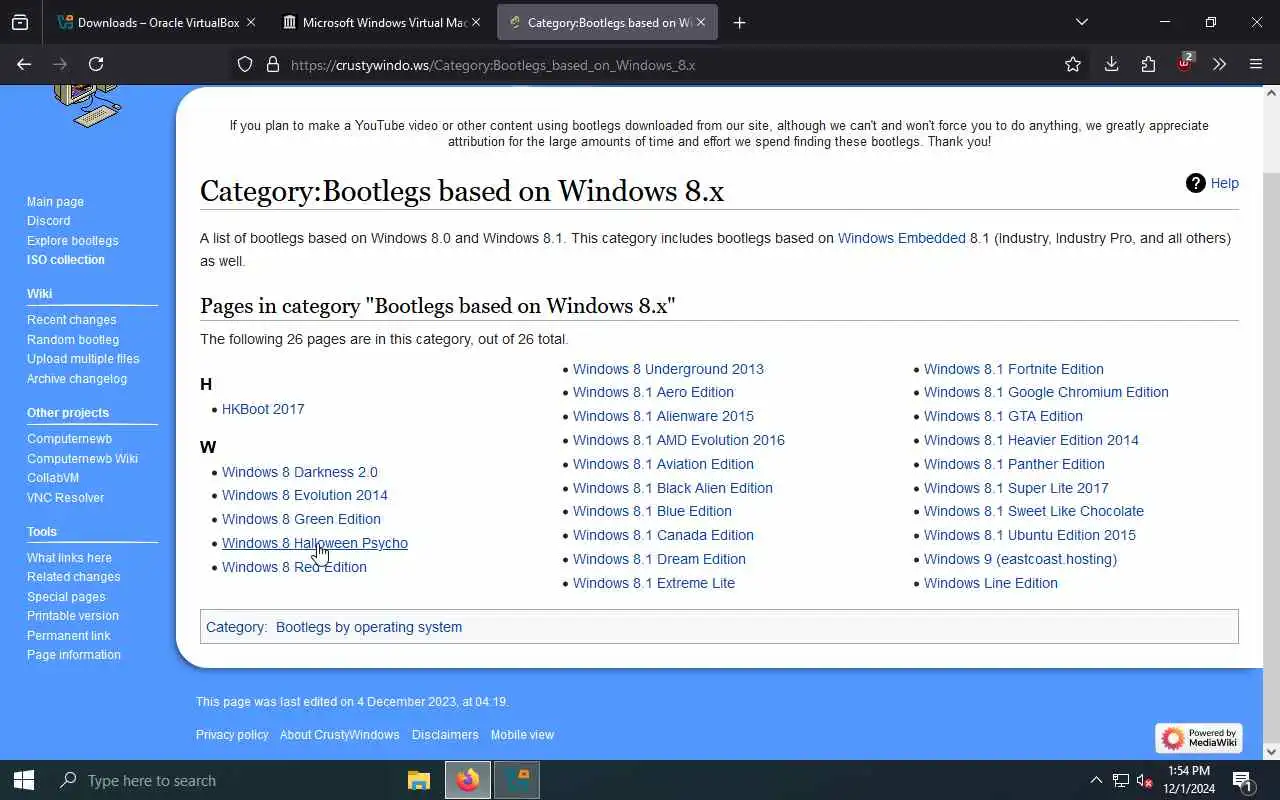Open the tracking protection shield icon

245,64
